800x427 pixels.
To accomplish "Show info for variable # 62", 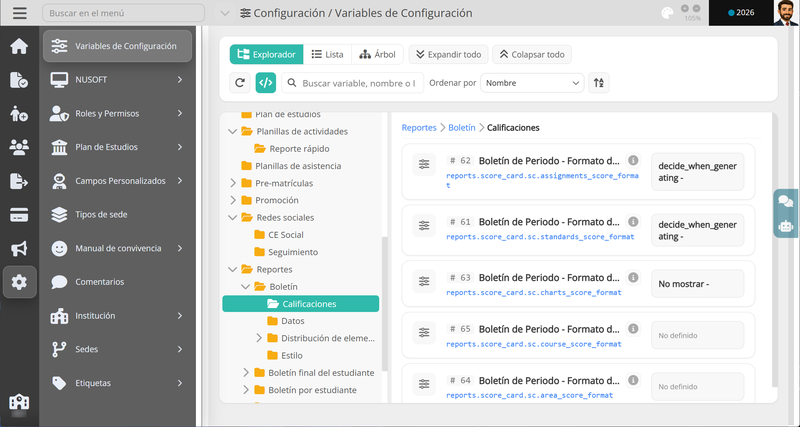I will pyautogui.click(x=633, y=160).
